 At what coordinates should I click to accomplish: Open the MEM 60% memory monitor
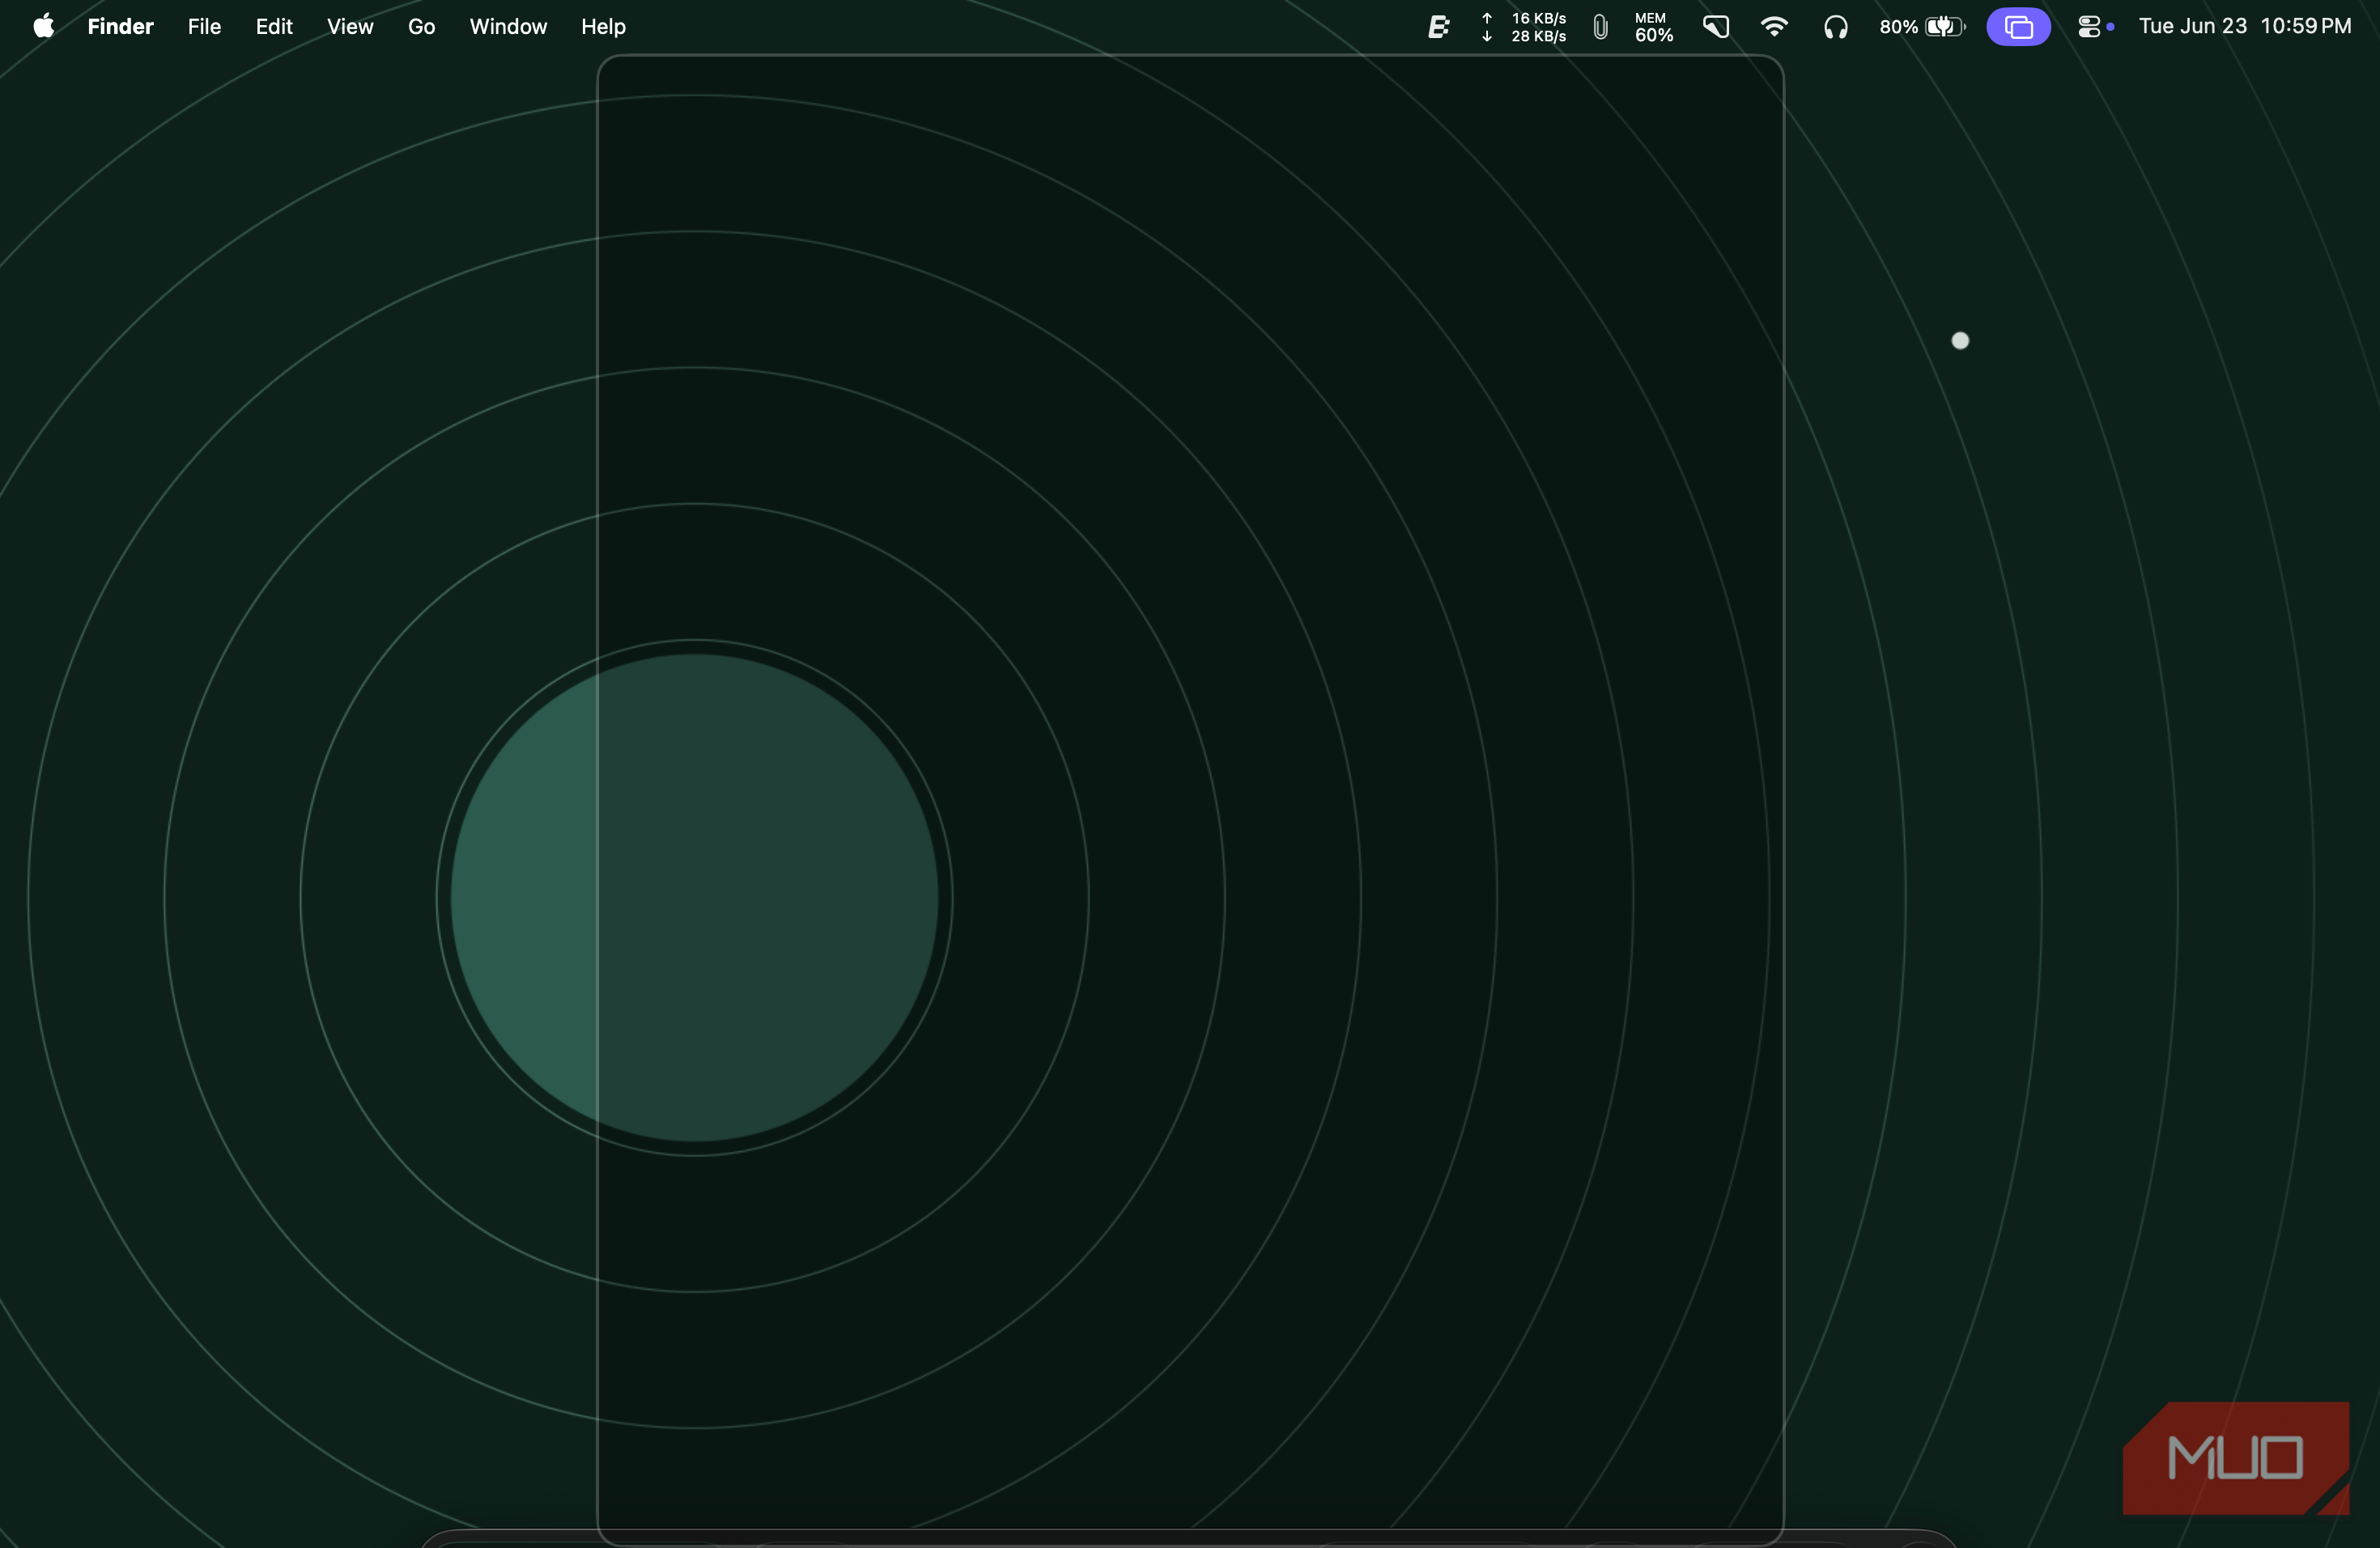(x=1654, y=27)
